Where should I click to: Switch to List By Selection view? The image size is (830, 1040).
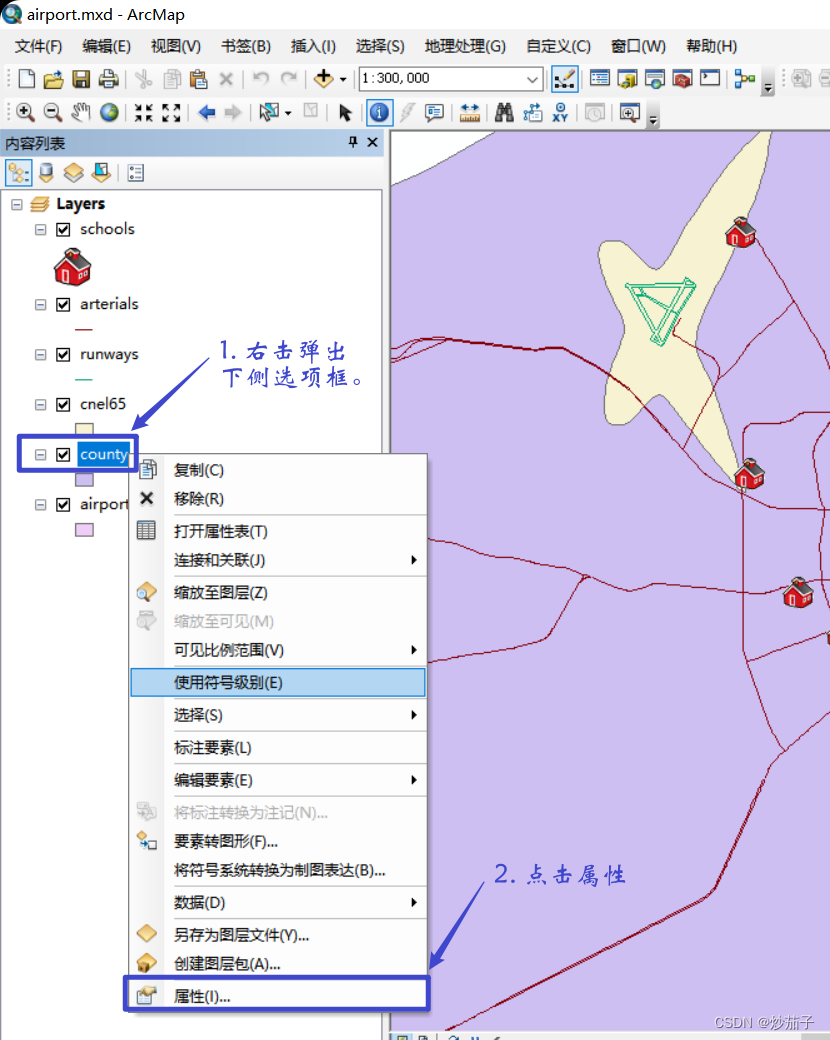tap(101, 173)
